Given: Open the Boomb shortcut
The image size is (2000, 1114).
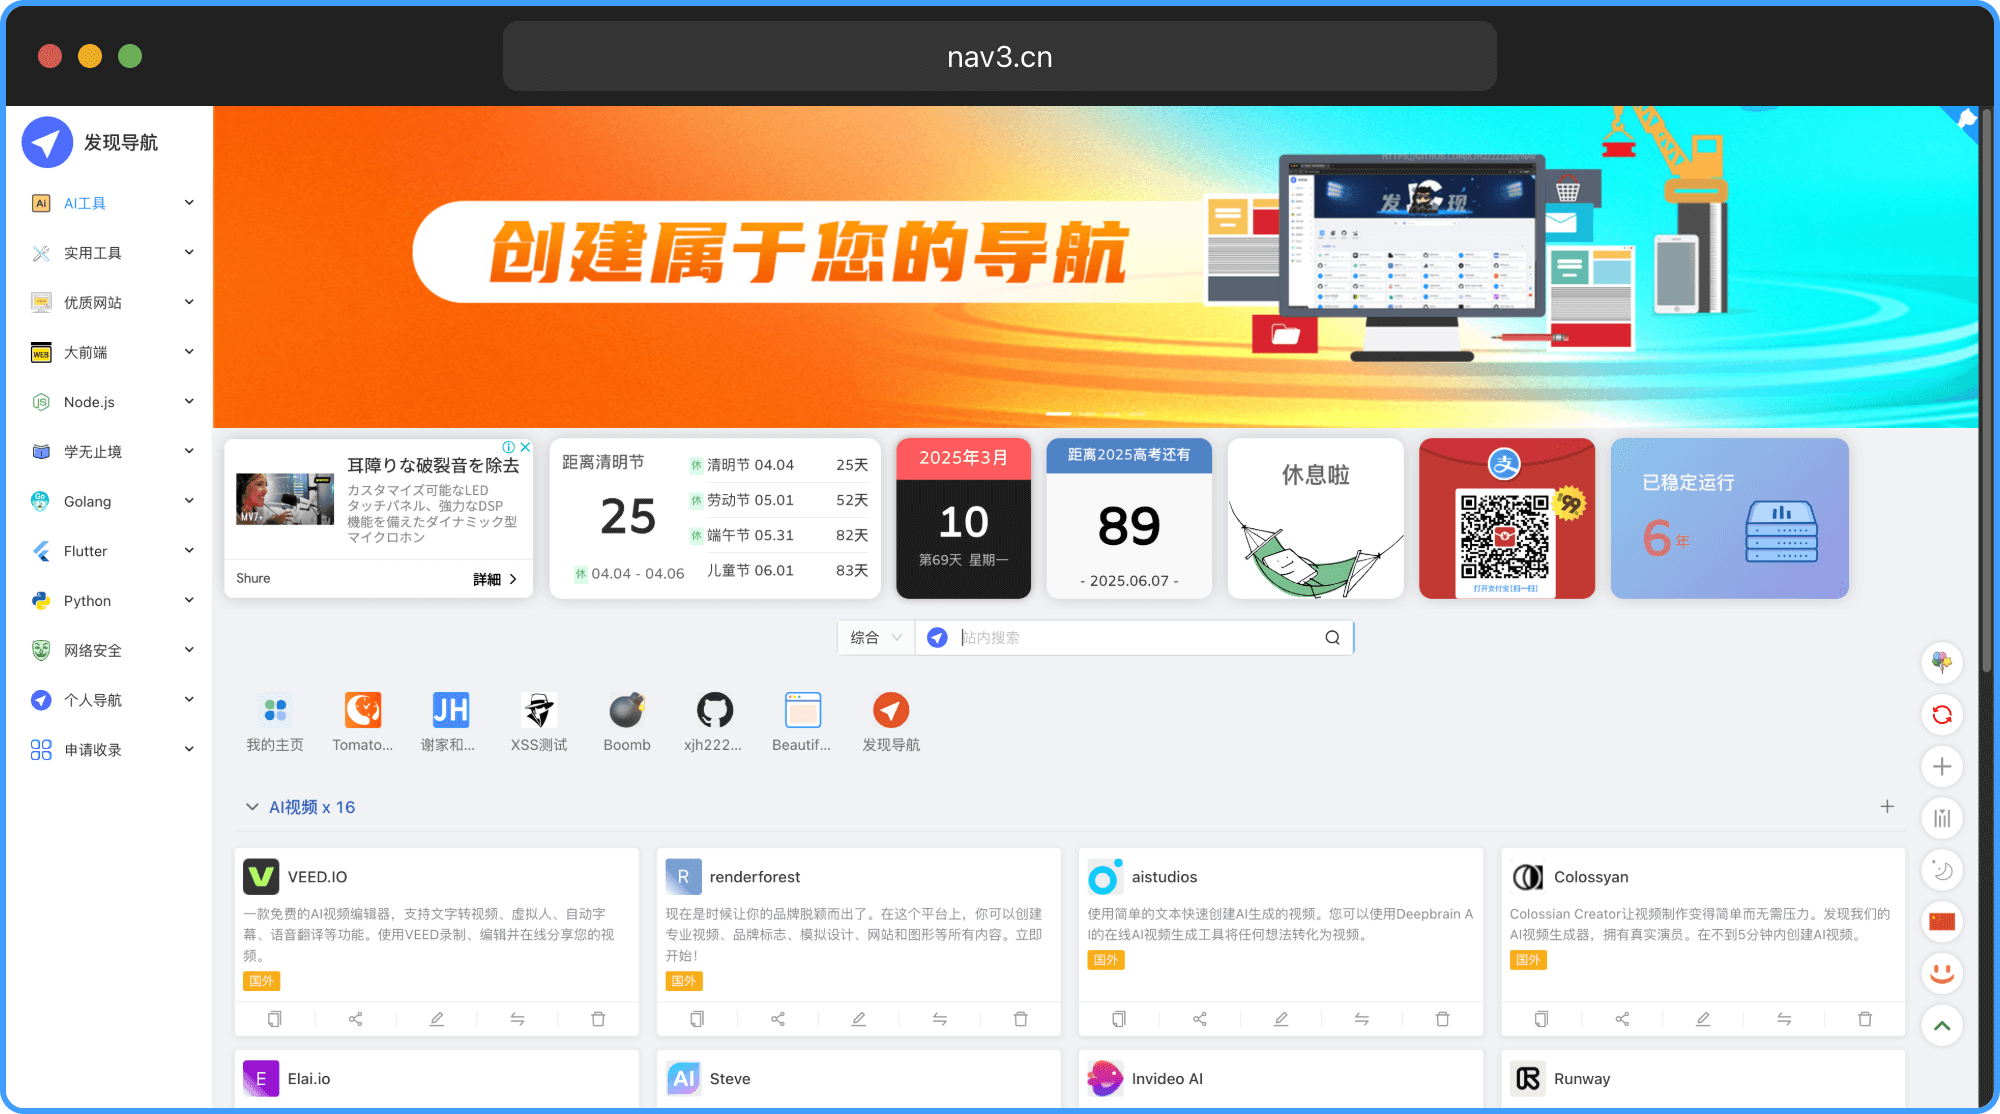Looking at the screenshot, I should (x=627, y=711).
